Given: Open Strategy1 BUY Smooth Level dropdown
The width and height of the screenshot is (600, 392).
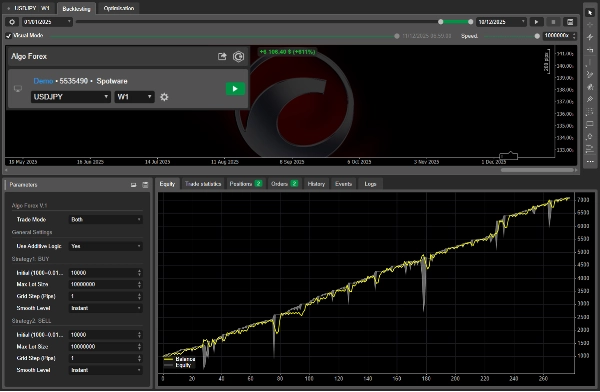Looking at the screenshot, I should coord(106,308).
